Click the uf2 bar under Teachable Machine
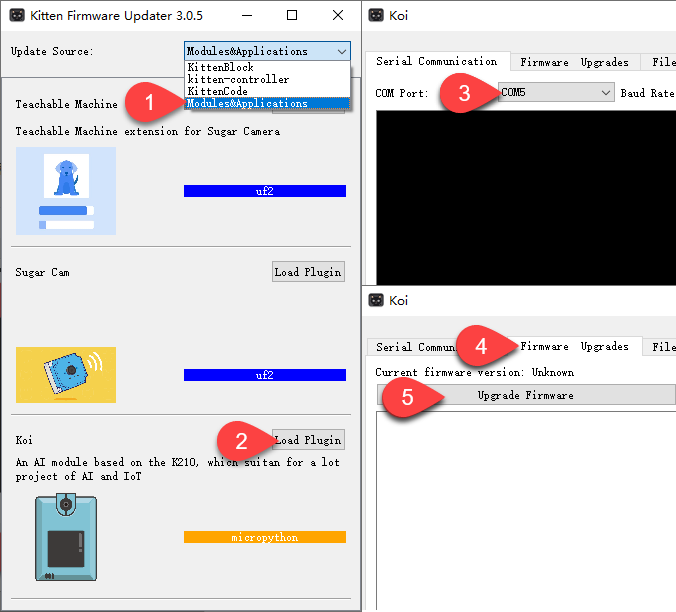The height and width of the screenshot is (612, 676). pyautogui.click(x=265, y=191)
